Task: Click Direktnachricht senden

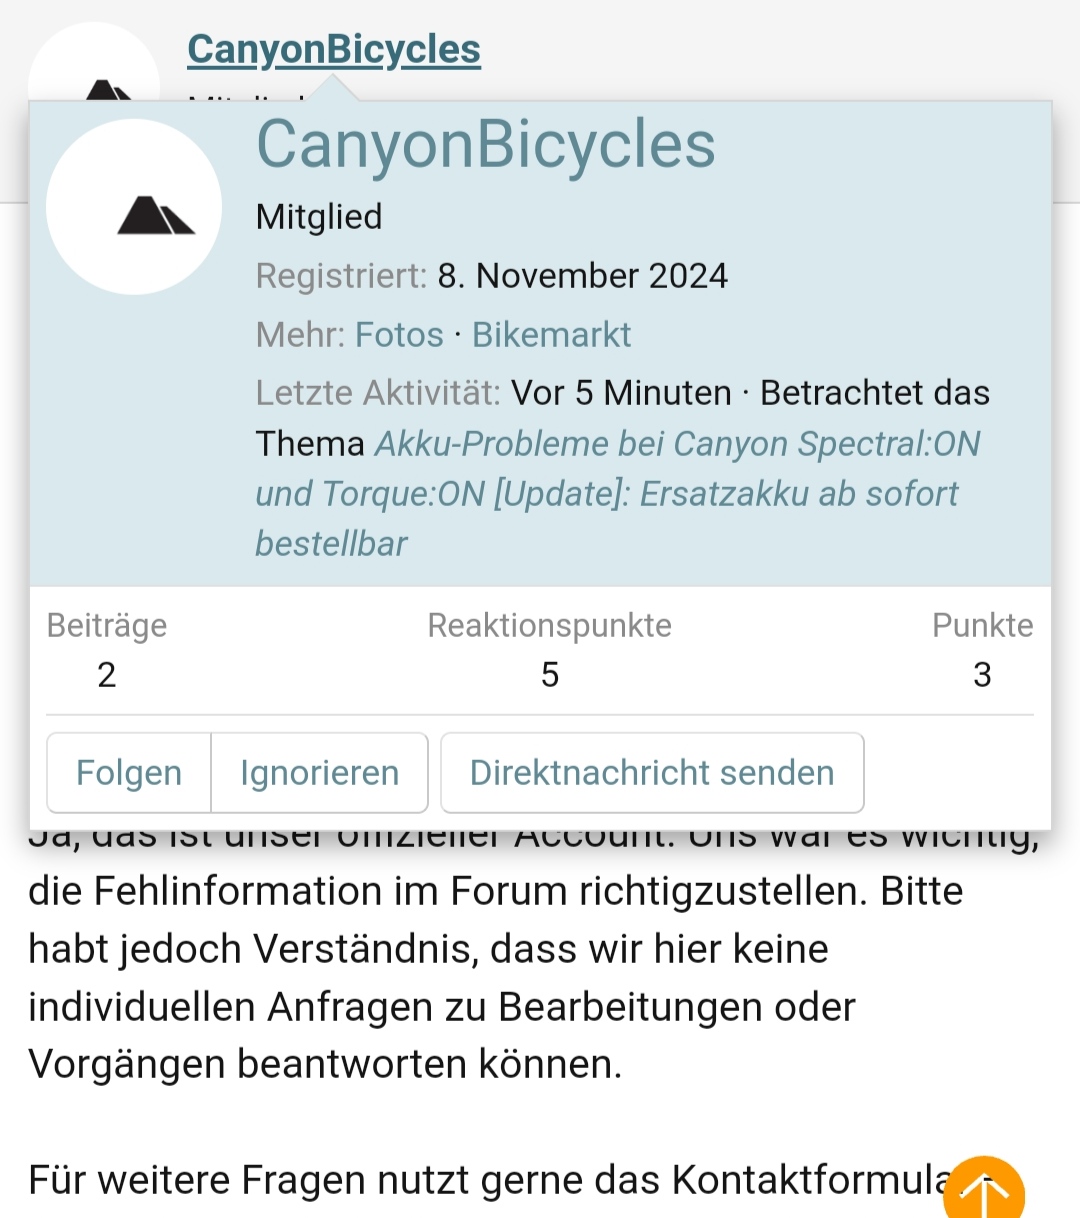Action: (652, 773)
